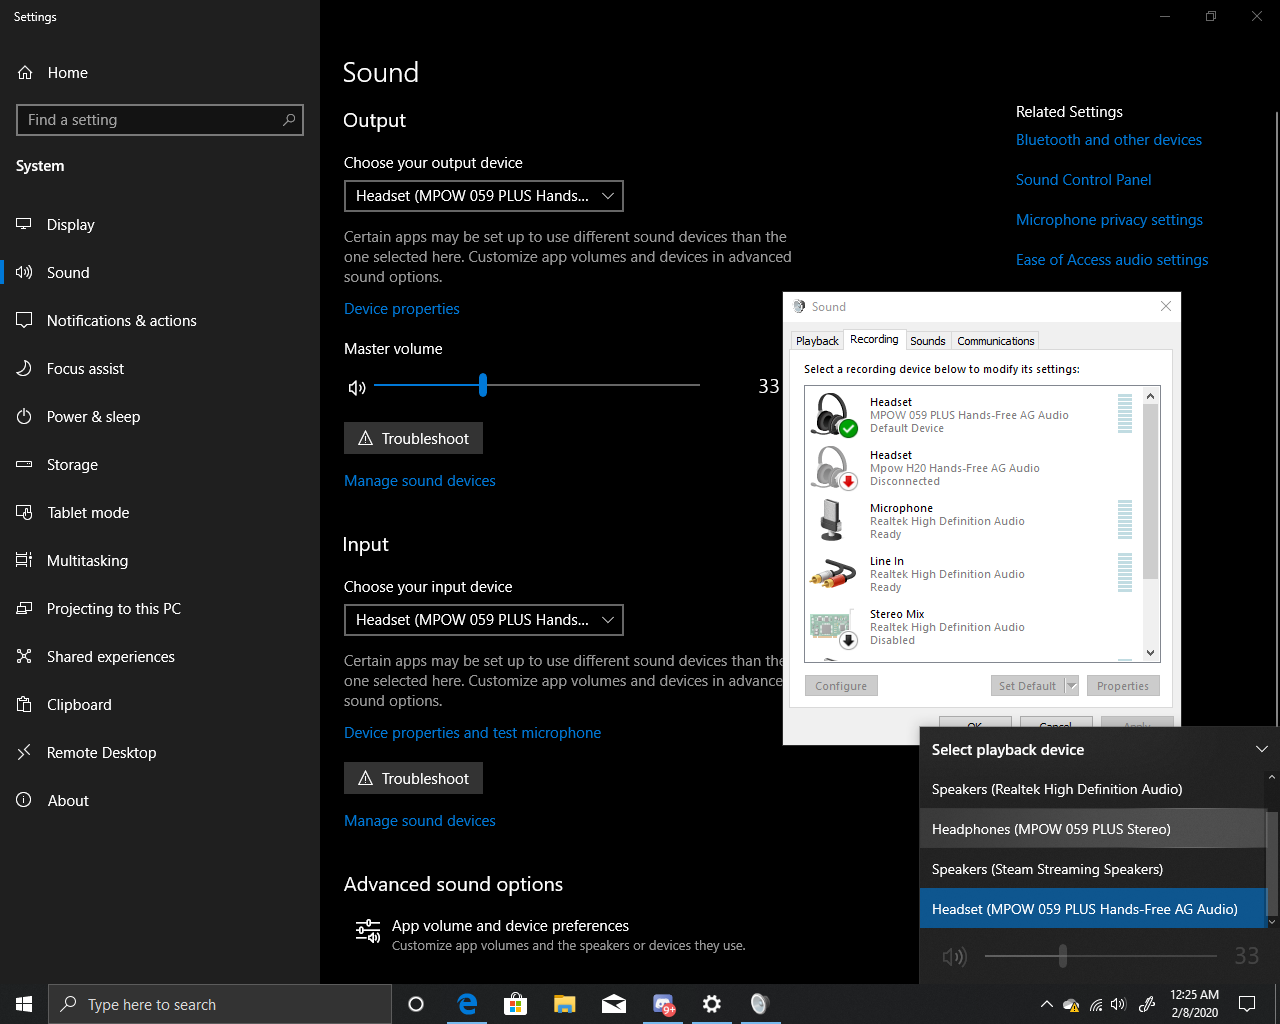Open Microphone privacy settings link
The height and width of the screenshot is (1024, 1280).
[1109, 220]
